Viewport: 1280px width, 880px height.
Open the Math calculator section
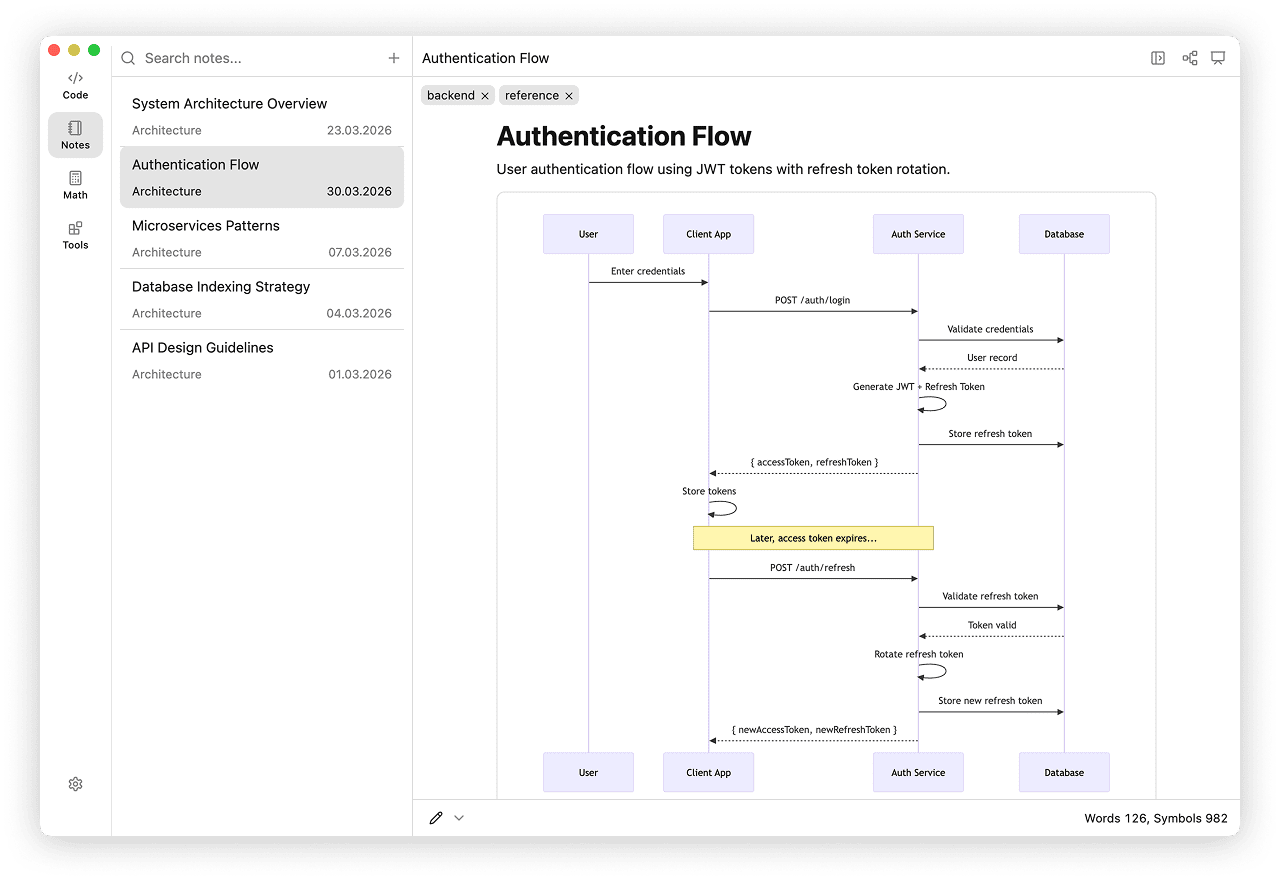(x=75, y=185)
